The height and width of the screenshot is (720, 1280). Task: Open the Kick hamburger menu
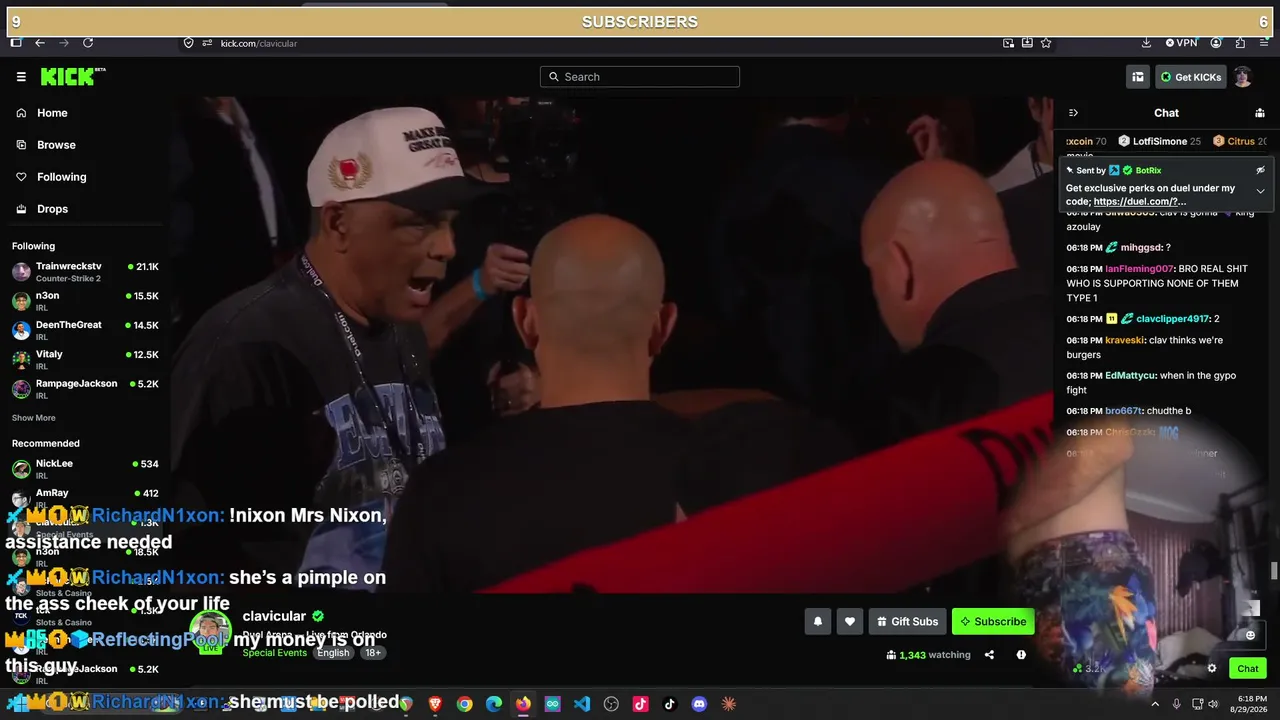[21, 77]
